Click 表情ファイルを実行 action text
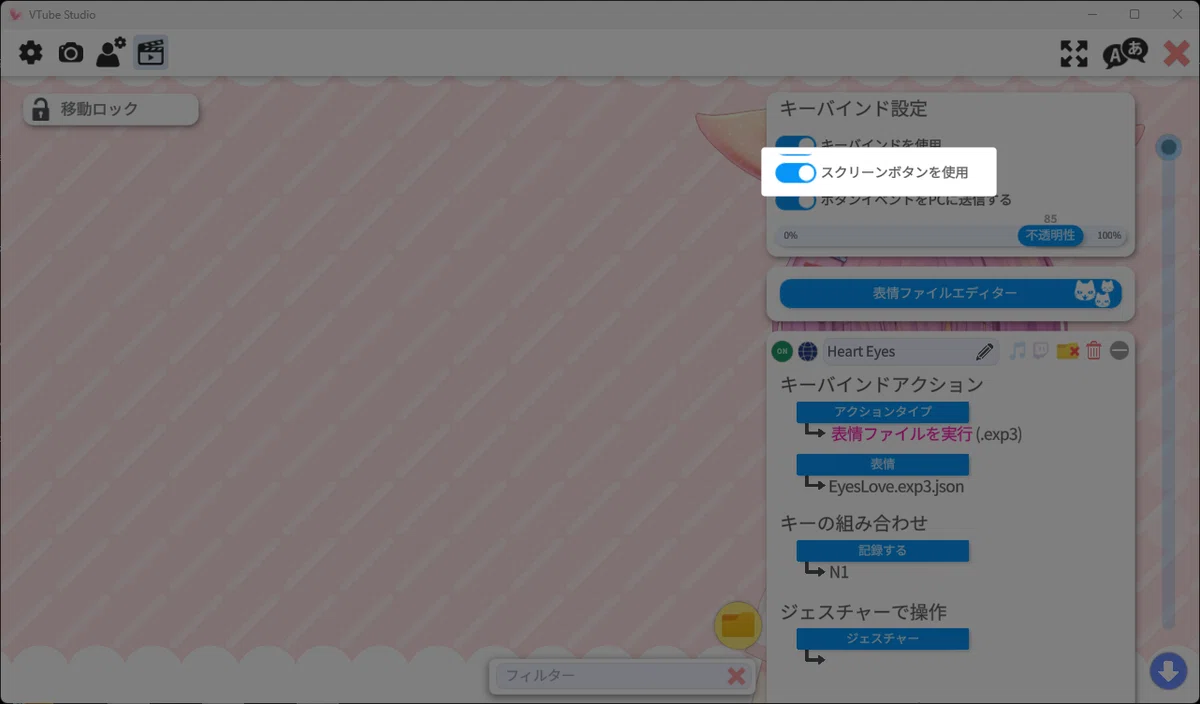The width and height of the screenshot is (1200, 704). pyautogui.click(x=901, y=434)
